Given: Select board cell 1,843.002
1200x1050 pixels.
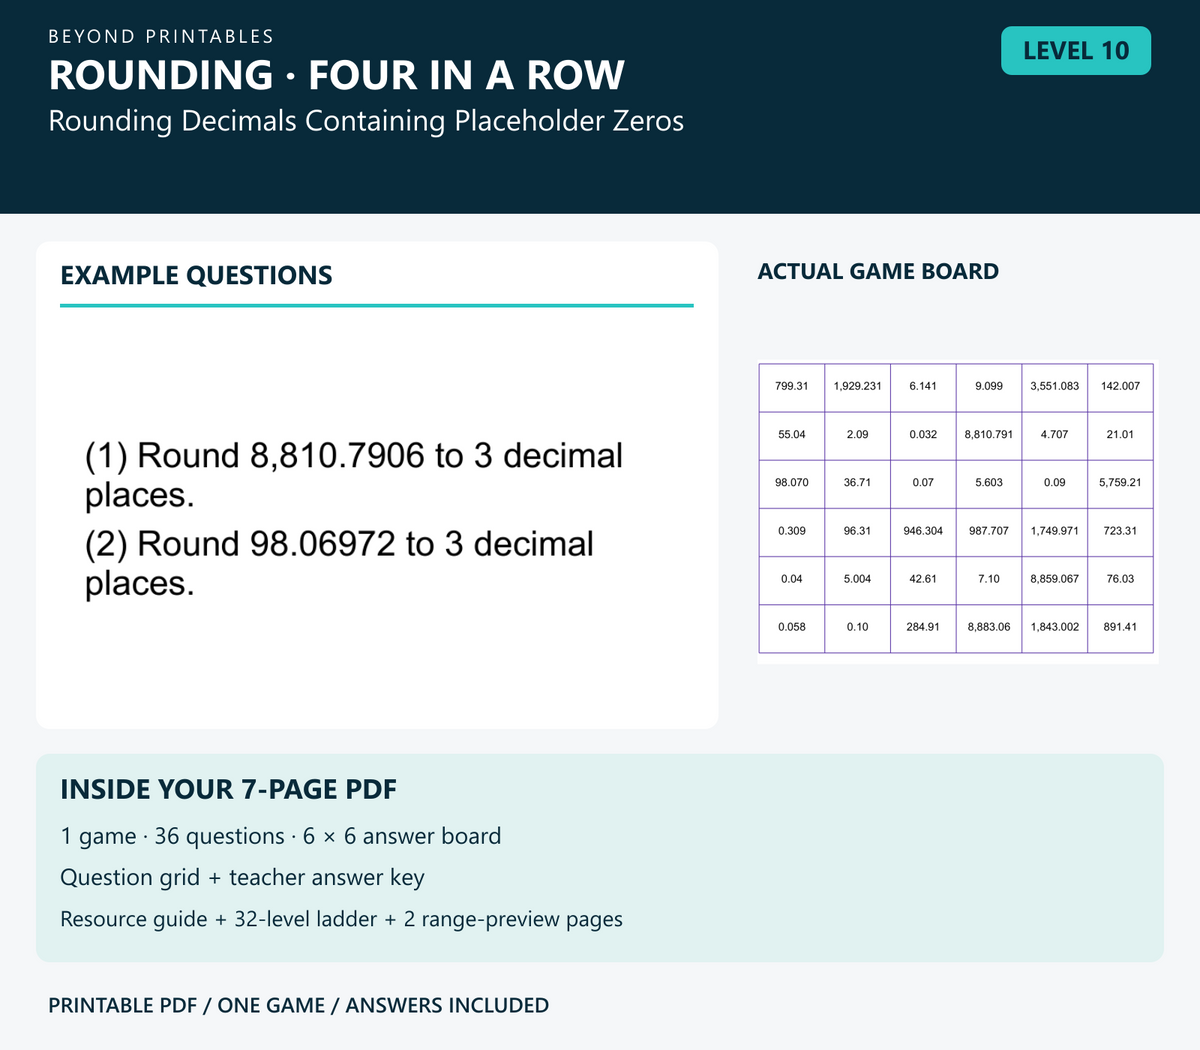Looking at the screenshot, I should (1055, 628).
